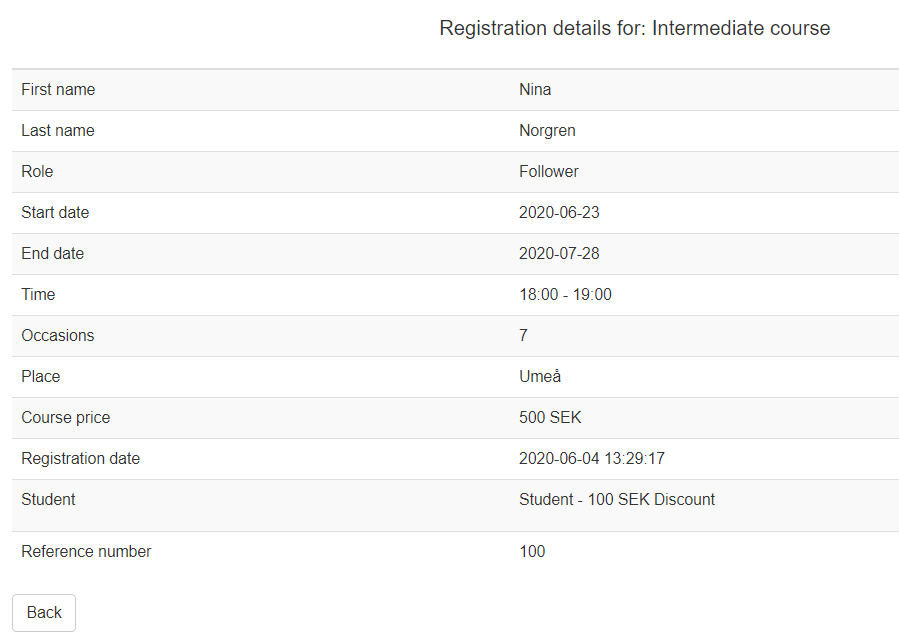Click the Student - 100 SEK Discount text
Screen dimensions: 899x640
[x=617, y=500]
